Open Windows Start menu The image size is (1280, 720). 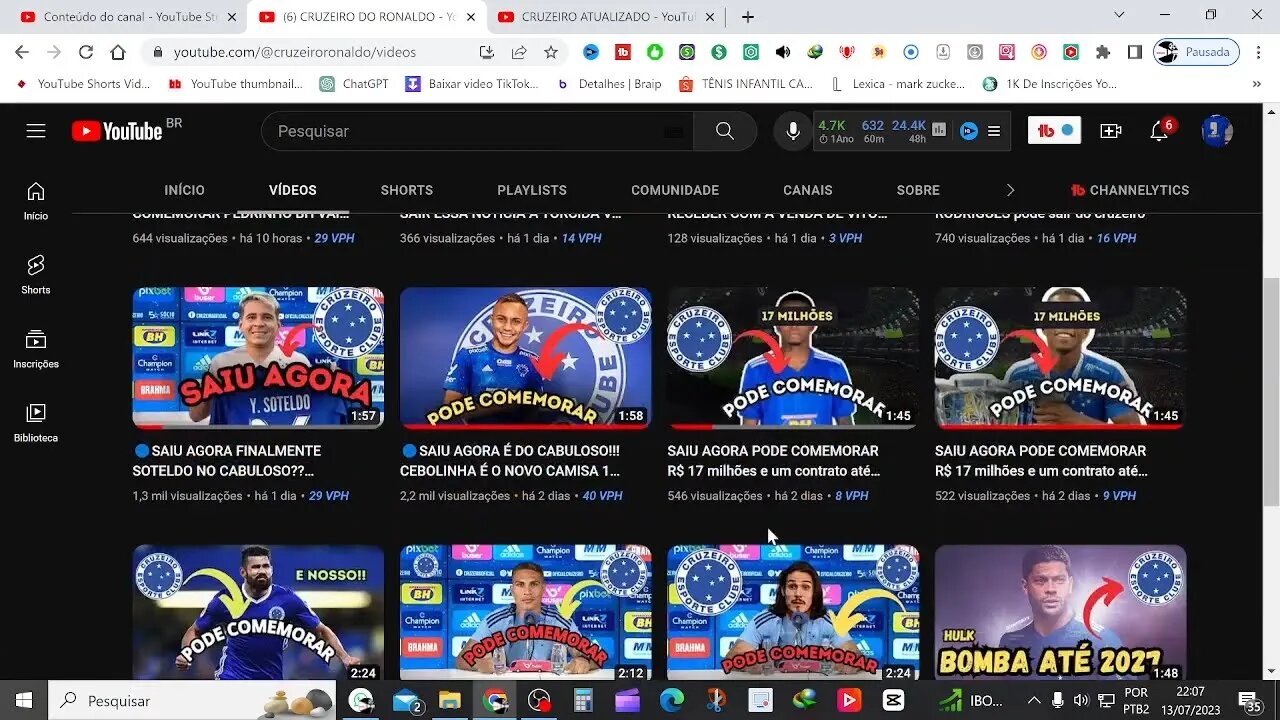[23, 700]
